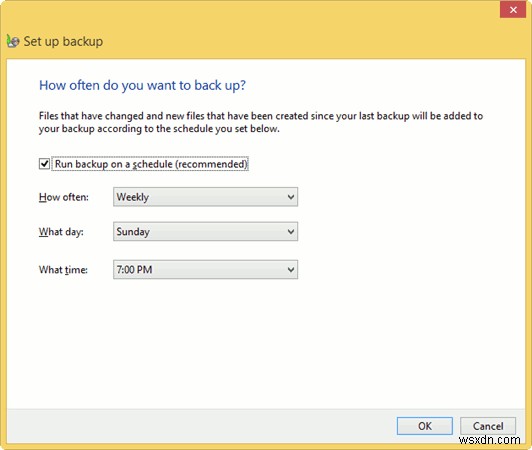Open the How often dropdown showing Weekly
The height and width of the screenshot is (450, 532).
coord(206,197)
